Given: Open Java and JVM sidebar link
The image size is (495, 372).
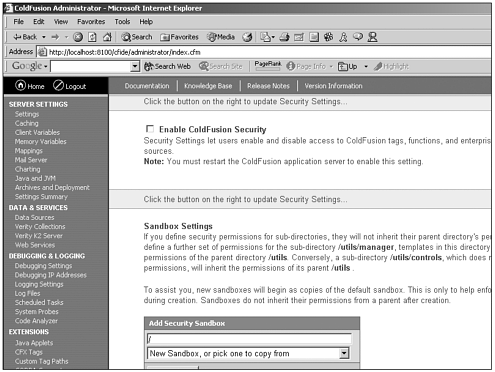Looking at the screenshot, I should pos(35,178).
